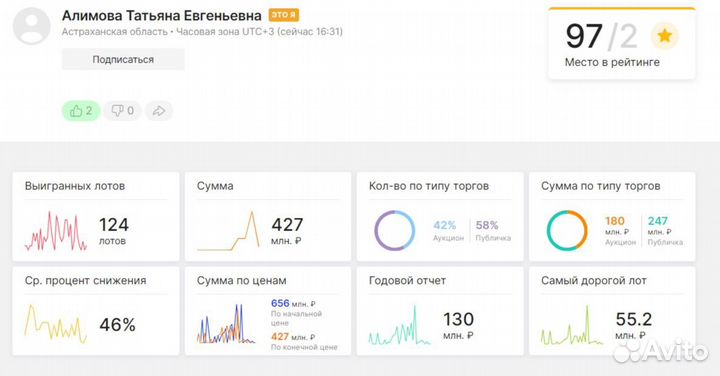Click the Сумма по типу торгов donut chart
Screen dimensions: 720x376
coord(567,230)
